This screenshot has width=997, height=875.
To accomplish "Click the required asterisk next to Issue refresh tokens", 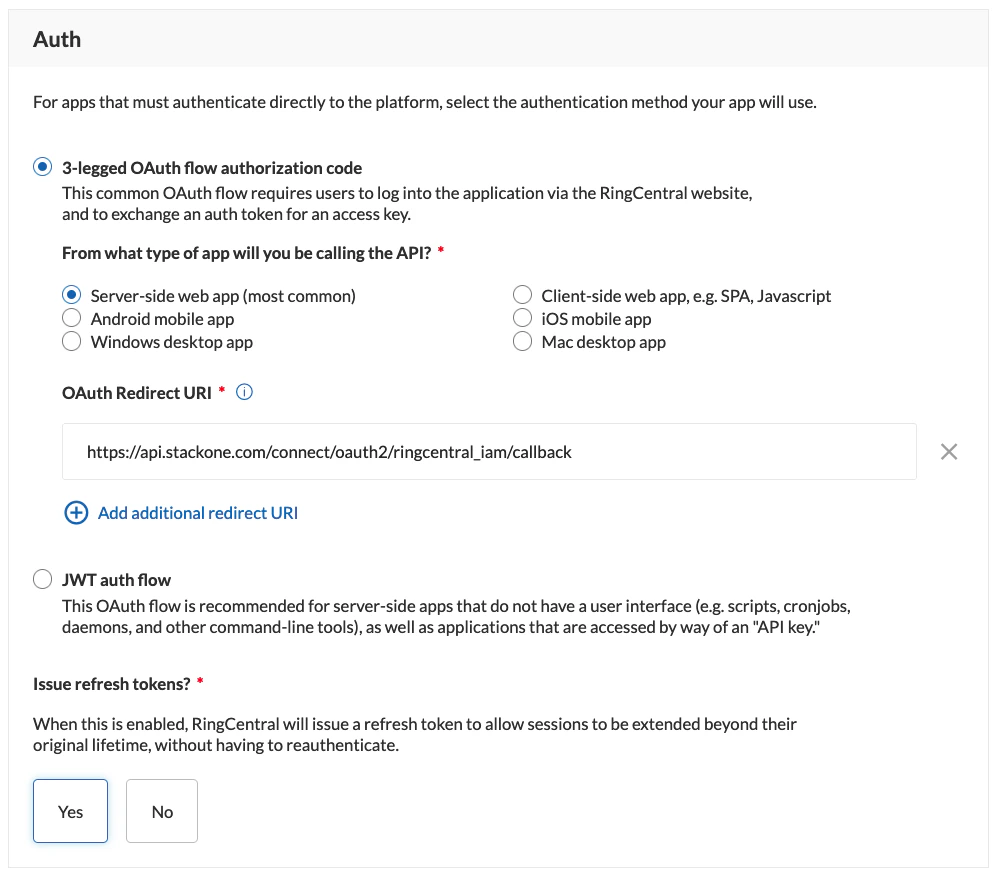I will [x=200, y=682].
